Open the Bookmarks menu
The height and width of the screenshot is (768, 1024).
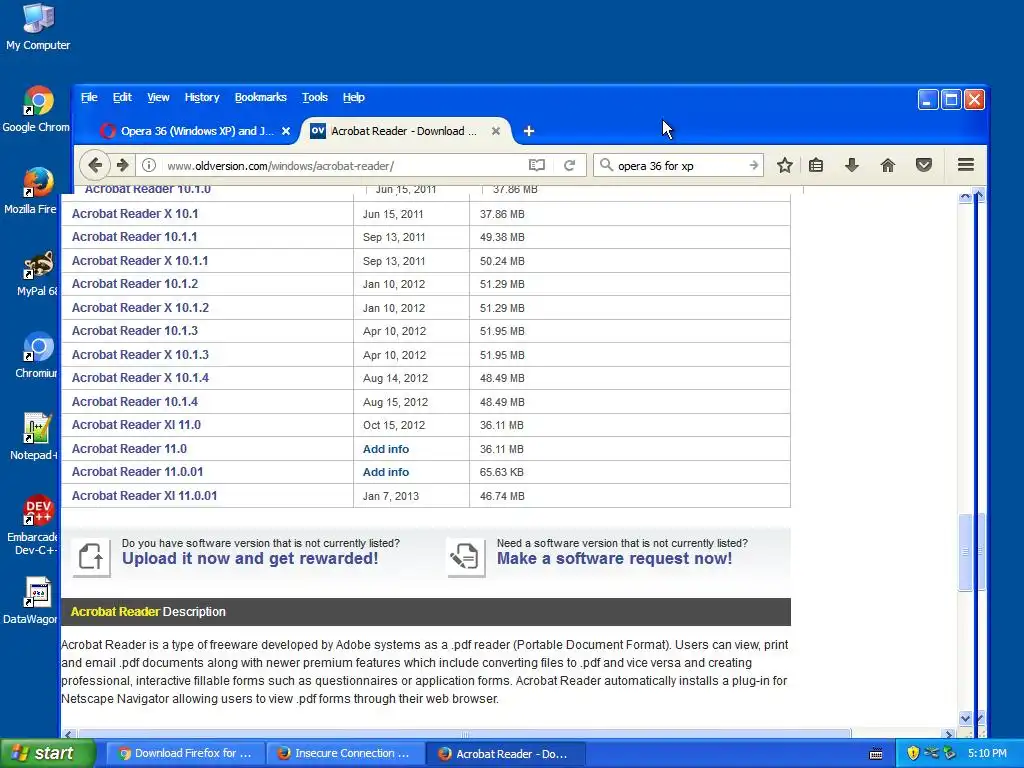[x=261, y=97]
